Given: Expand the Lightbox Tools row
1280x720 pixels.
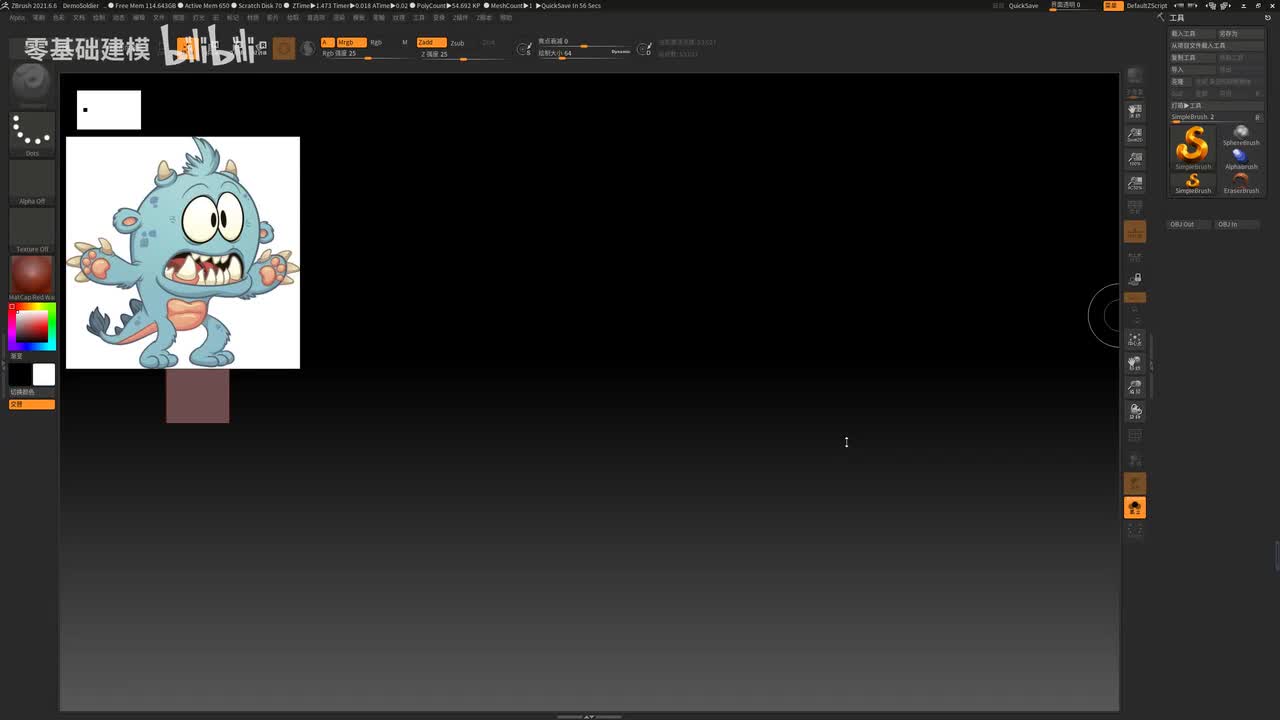Looking at the screenshot, I should [x=1217, y=105].
